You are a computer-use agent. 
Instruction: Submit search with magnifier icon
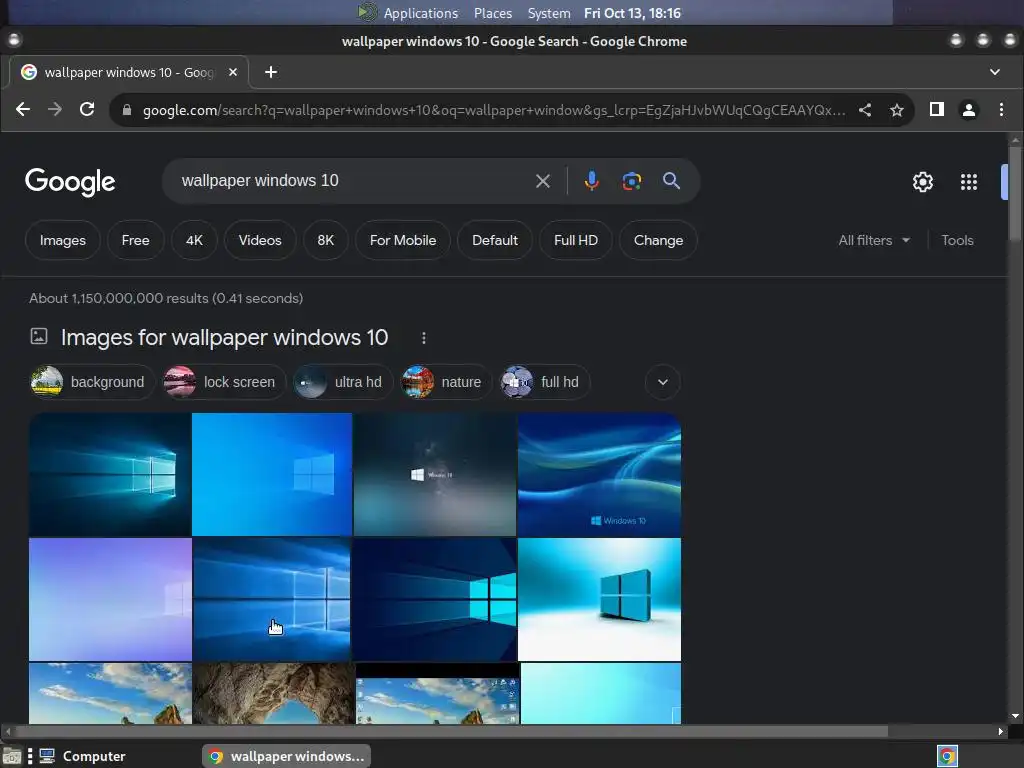coord(671,181)
